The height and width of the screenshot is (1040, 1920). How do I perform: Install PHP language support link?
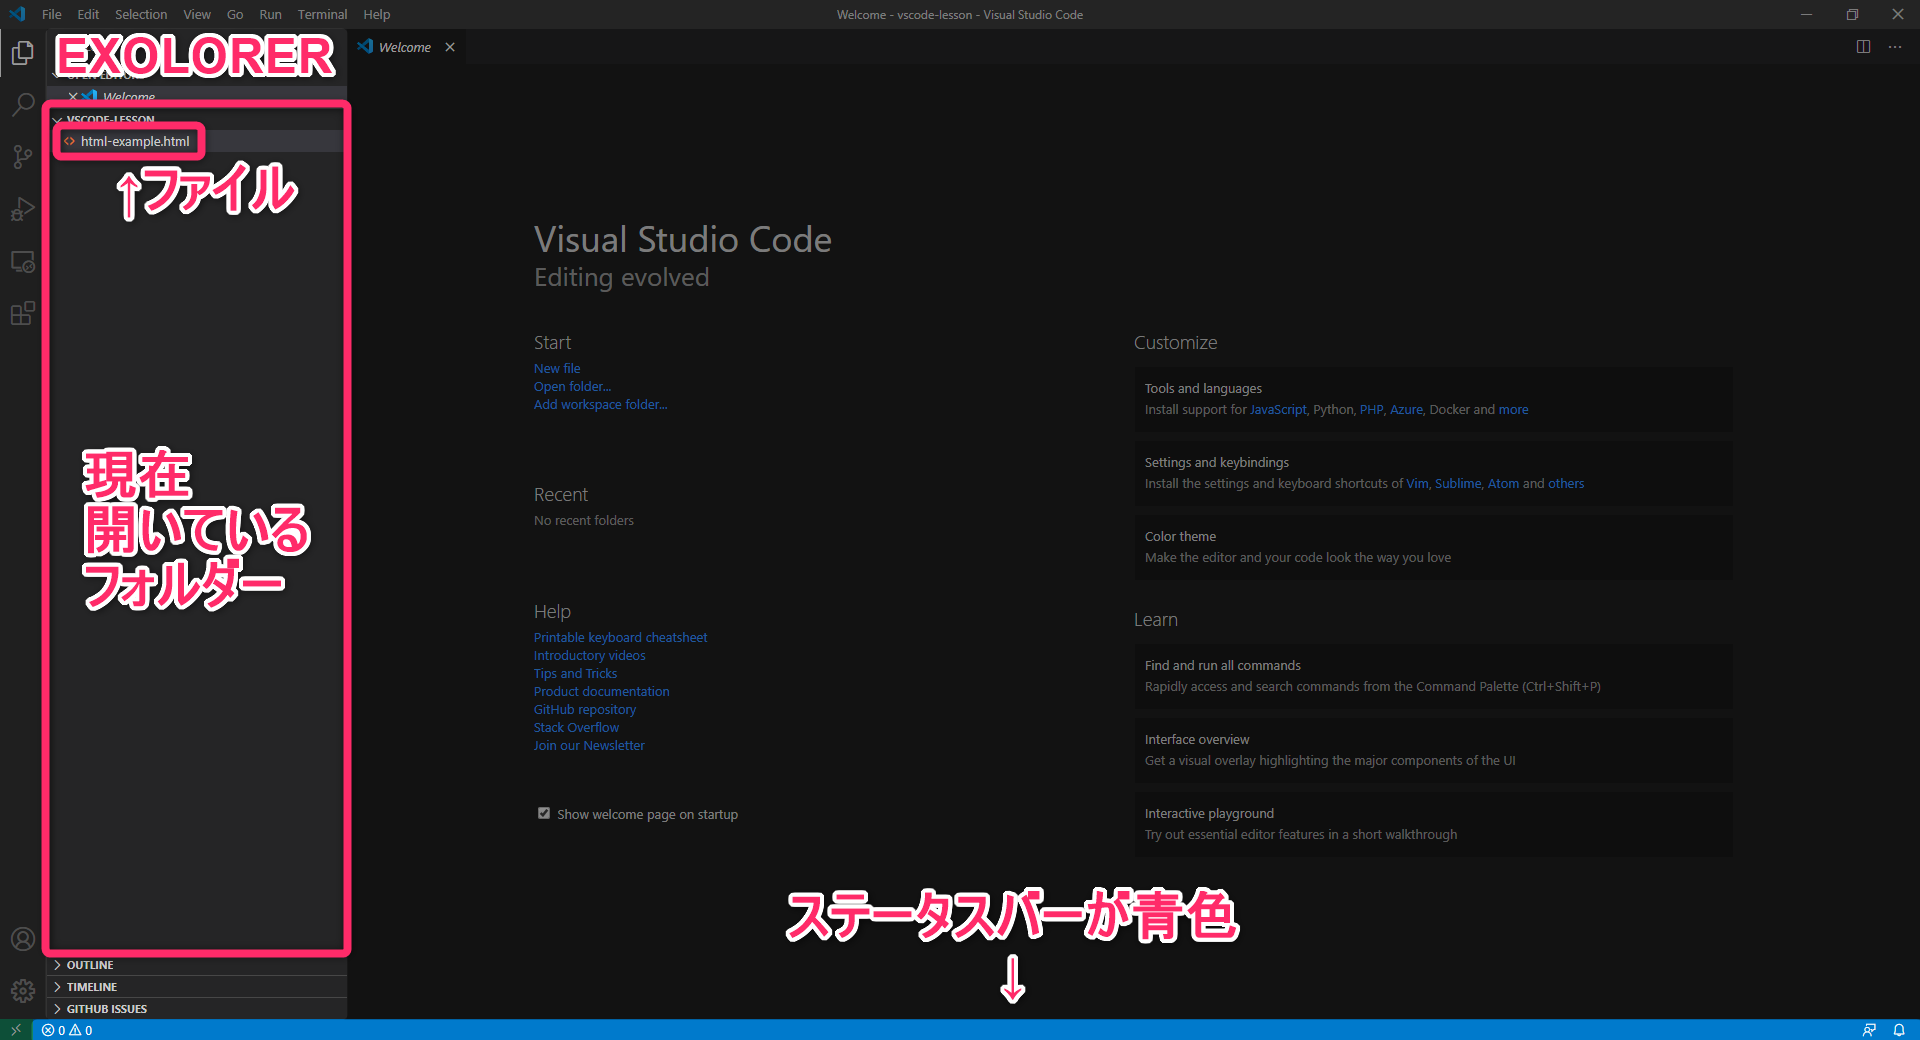[x=1371, y=409]
